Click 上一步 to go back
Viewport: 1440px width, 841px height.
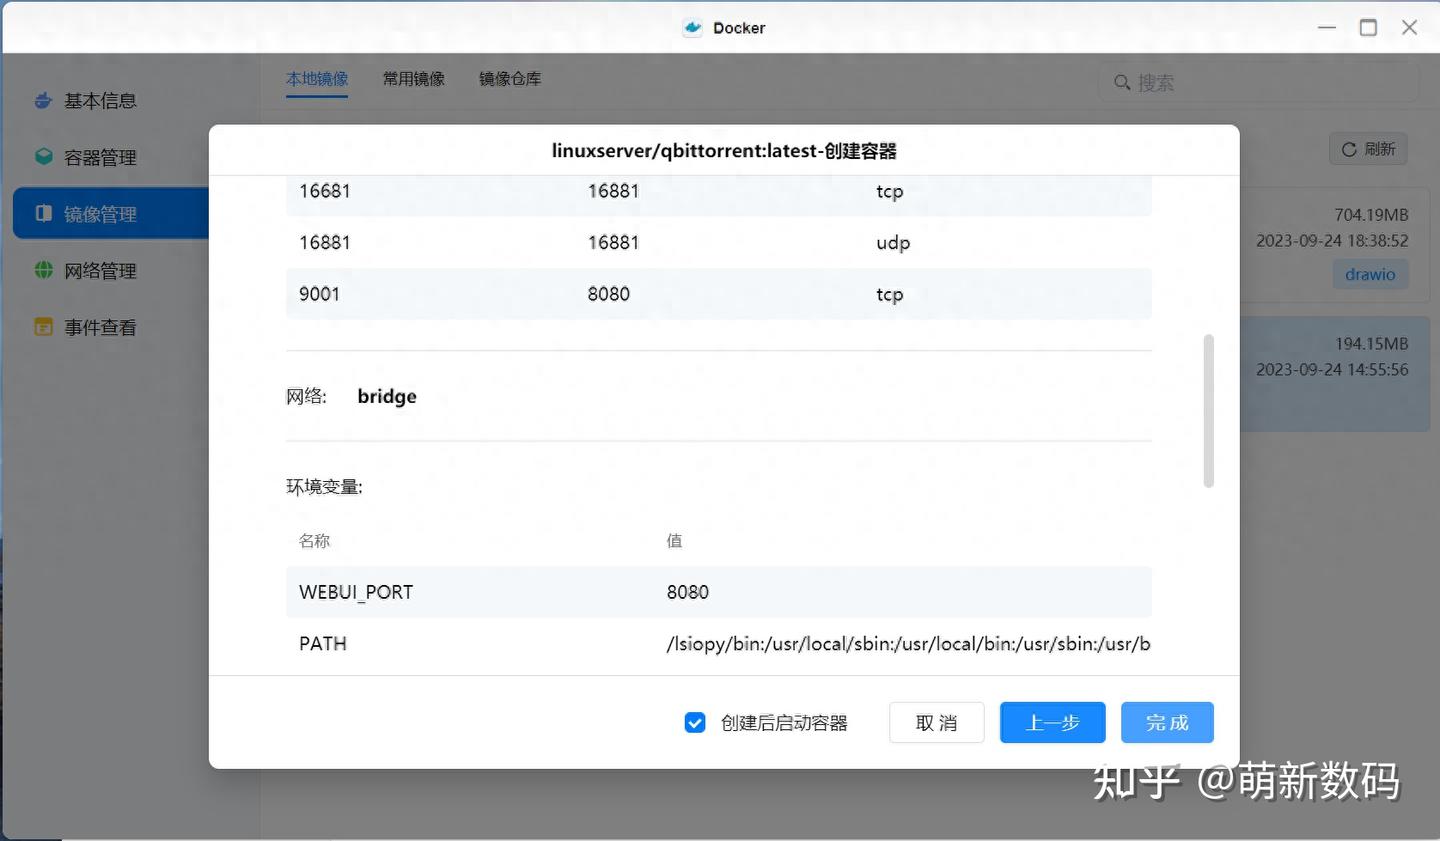pyautogui.click(x=1052, y=722)
